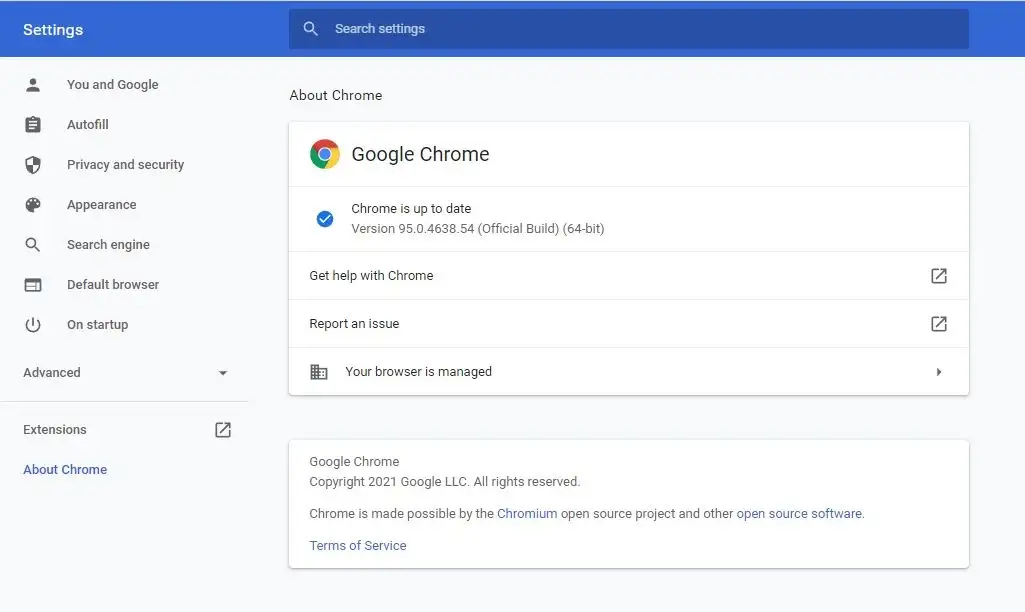Click the Chrome is up to date text
1025x612 pixels.
(x=411, y=209)
